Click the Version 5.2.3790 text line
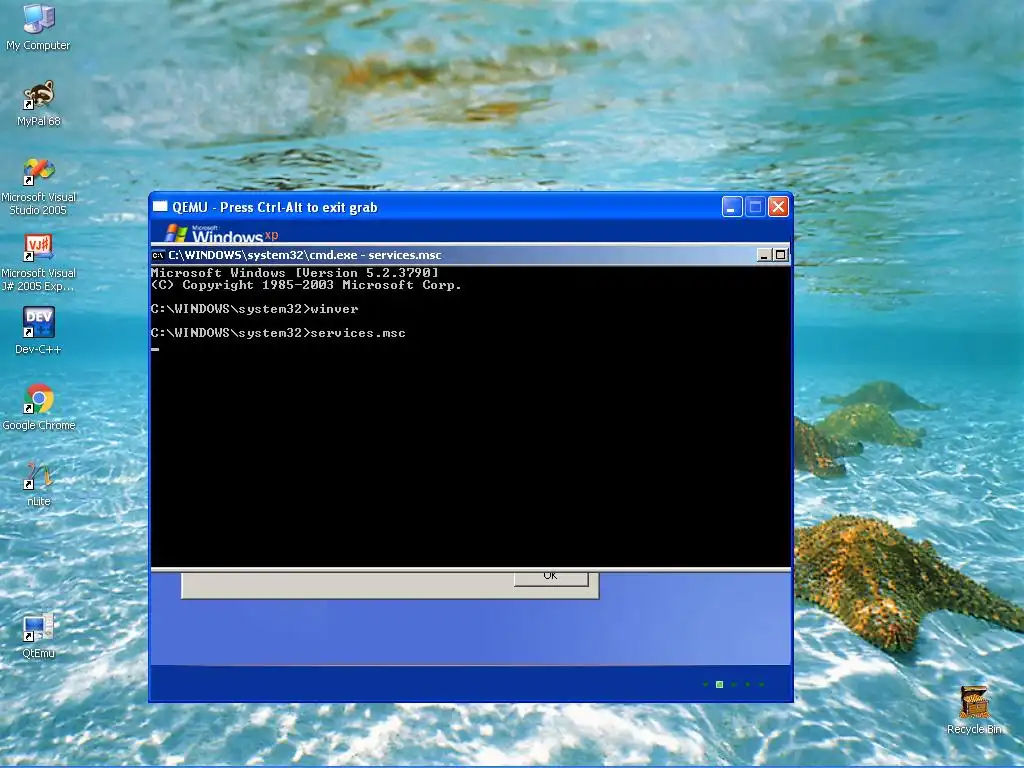Image resolution: width=1024 pixels, height=768 pixels. coord(295,273)
